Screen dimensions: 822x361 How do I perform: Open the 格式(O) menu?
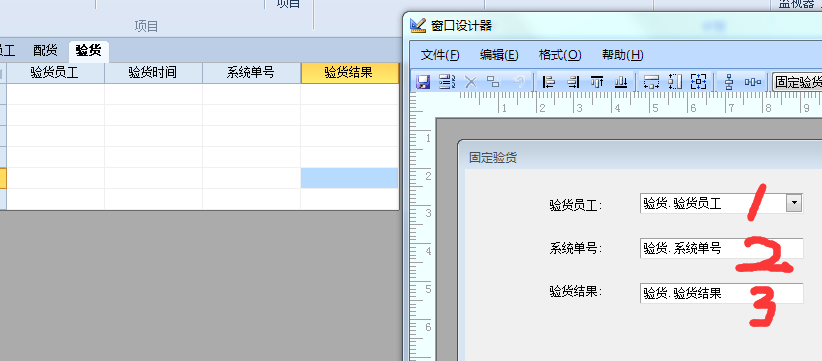[560, 54]
